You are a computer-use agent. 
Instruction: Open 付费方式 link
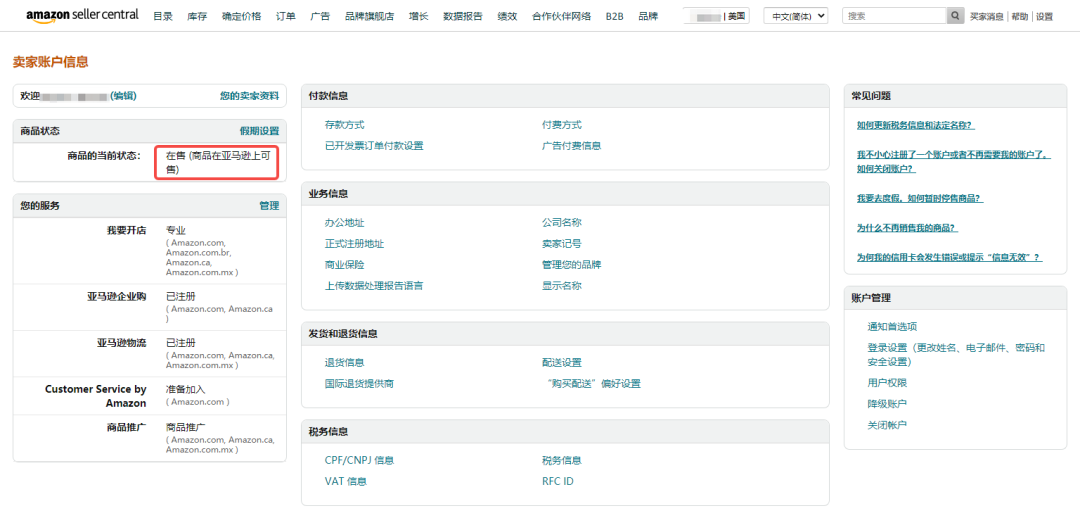561,125
